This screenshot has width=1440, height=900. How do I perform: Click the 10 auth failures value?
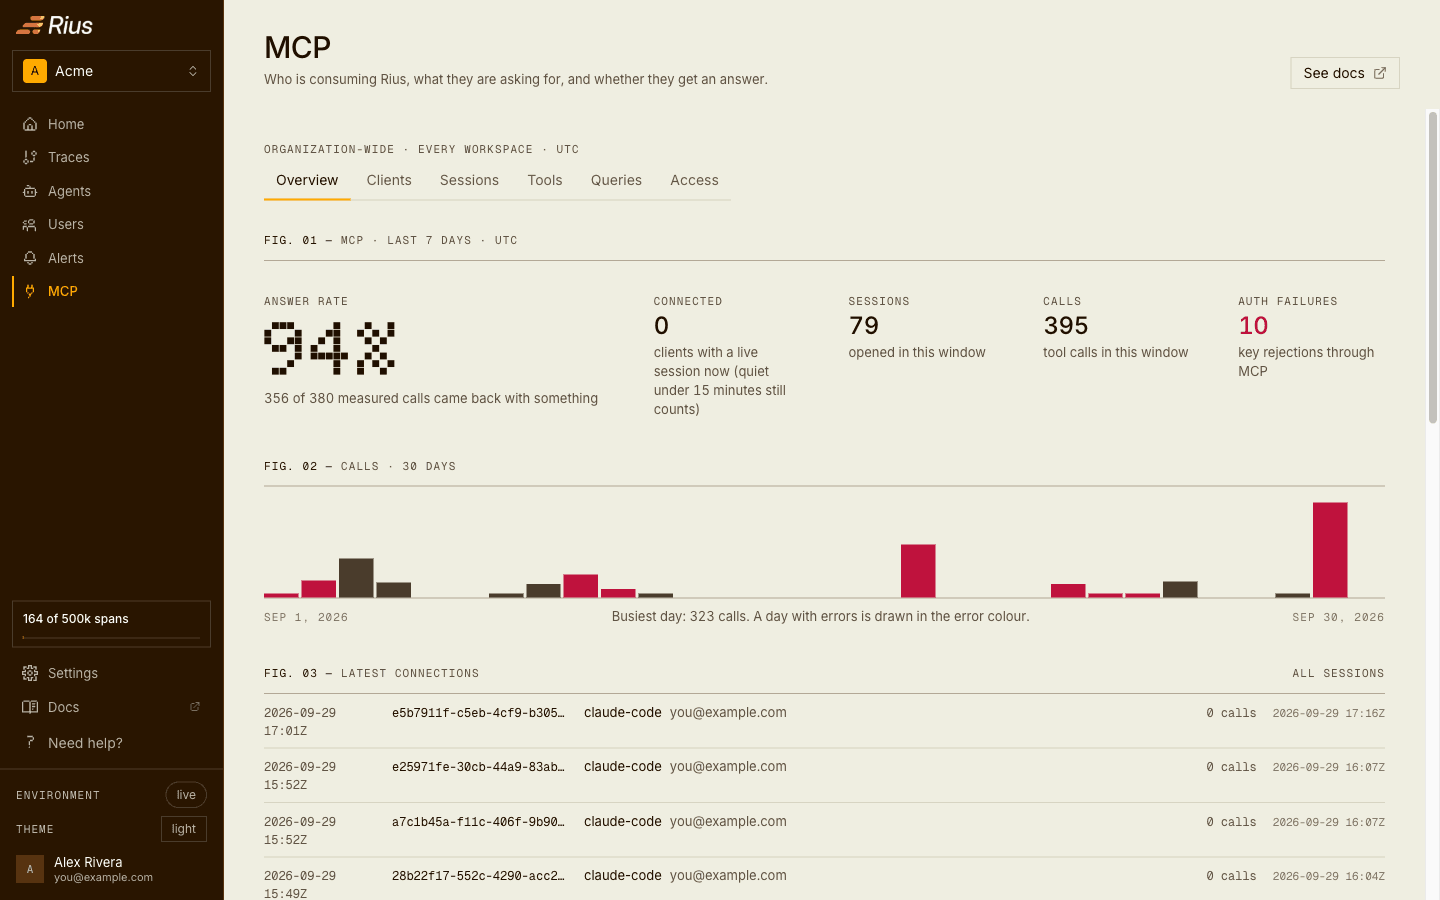tap(1253, 325)
